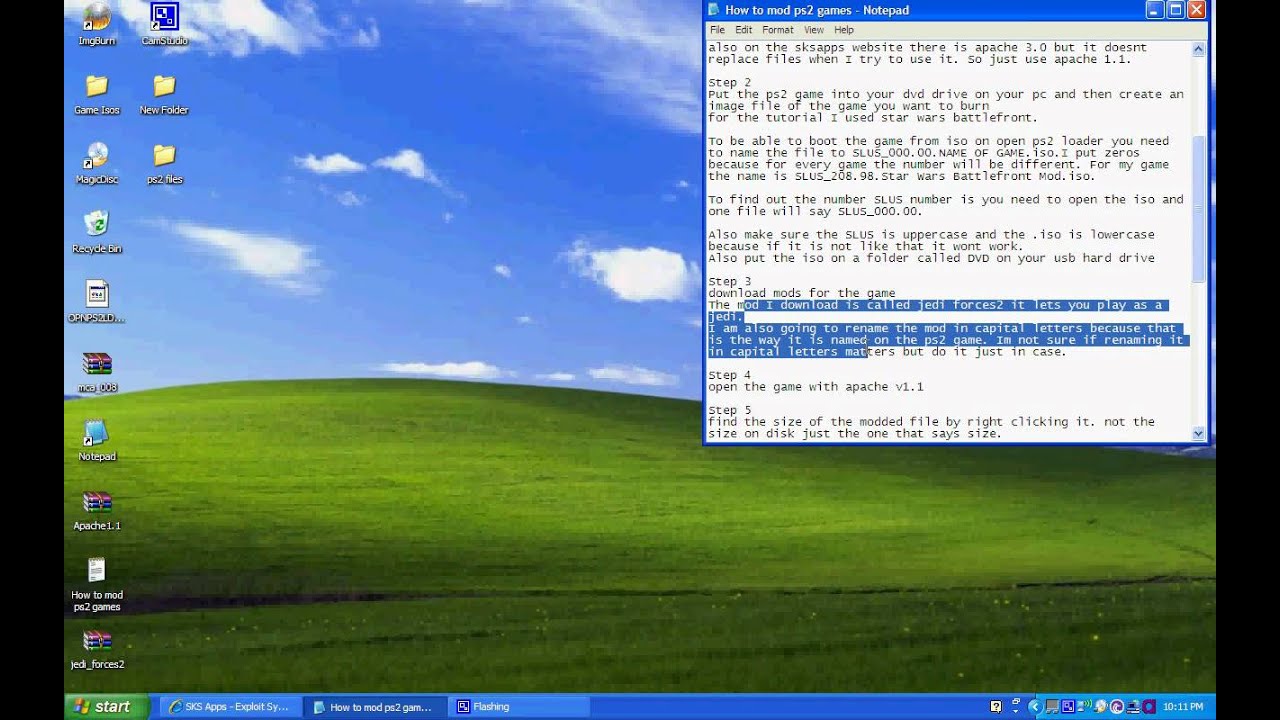Image resolution: width=1280 pixels, height=720 pixels.
Task: Open Notepad's Help menu
Action: [x=844, y=30]
